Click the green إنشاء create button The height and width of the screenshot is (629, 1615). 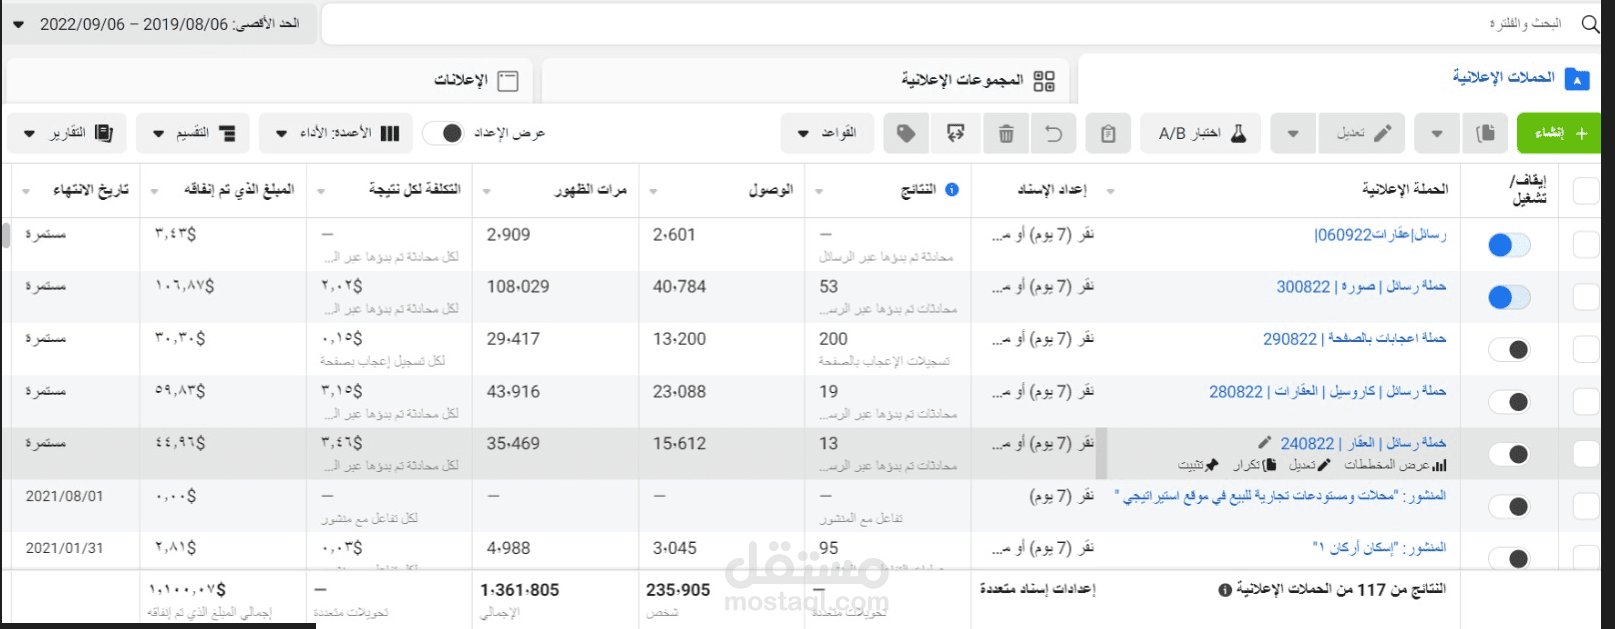[1559, 133]
